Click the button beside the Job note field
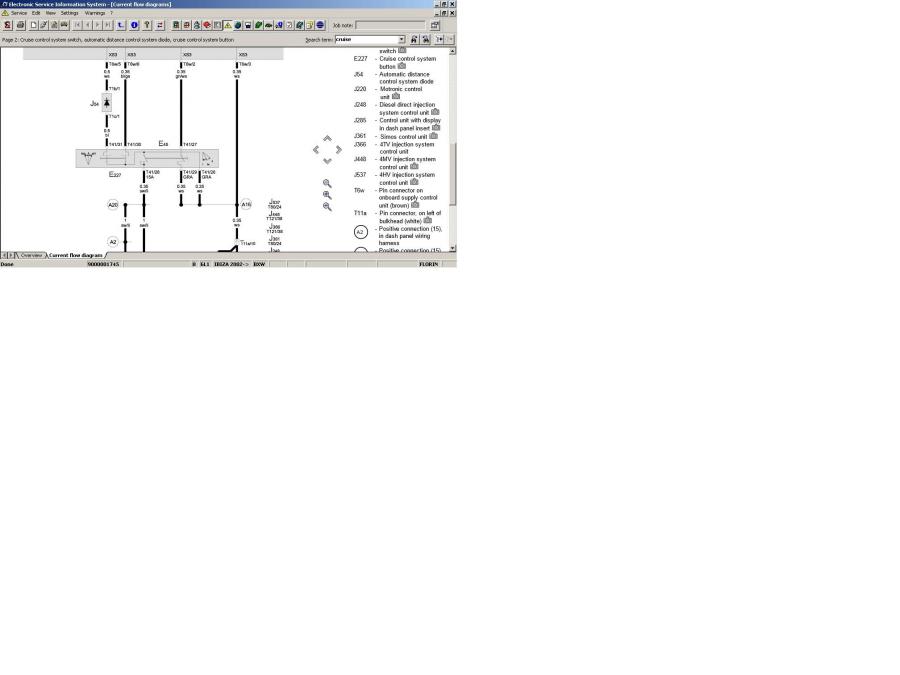The height and width of the screenshot is (675, 900). pos(435,25)
